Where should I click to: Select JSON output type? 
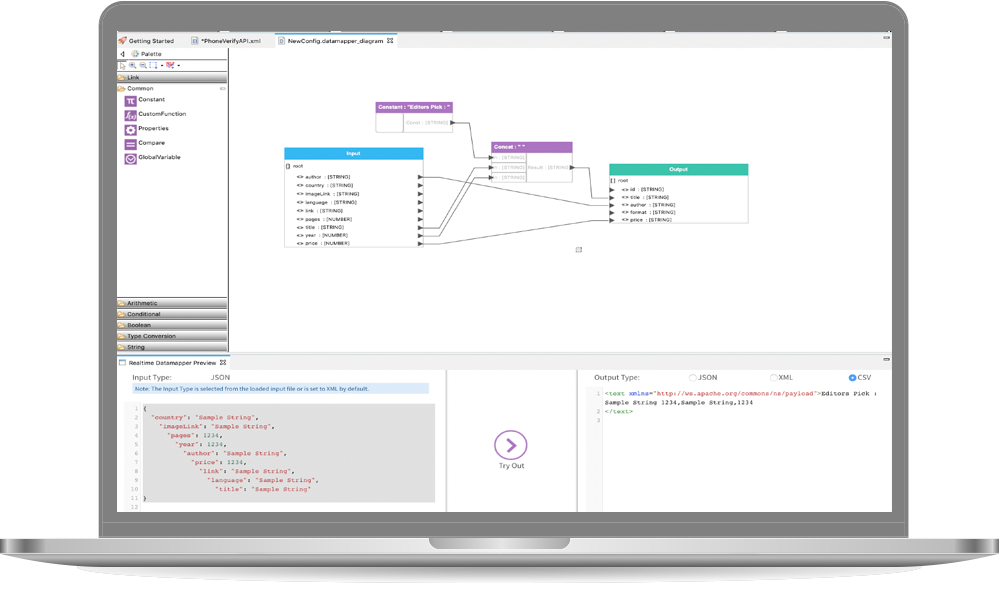tap(693, 378)
